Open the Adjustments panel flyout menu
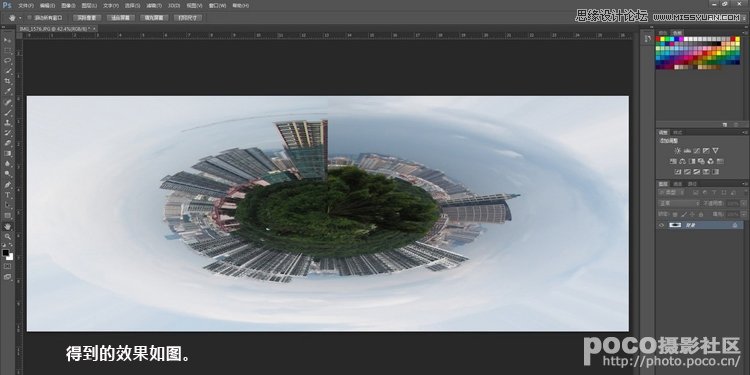Viewport: 750px width, 375px height. pyautogui.click(x=744, y=132)
